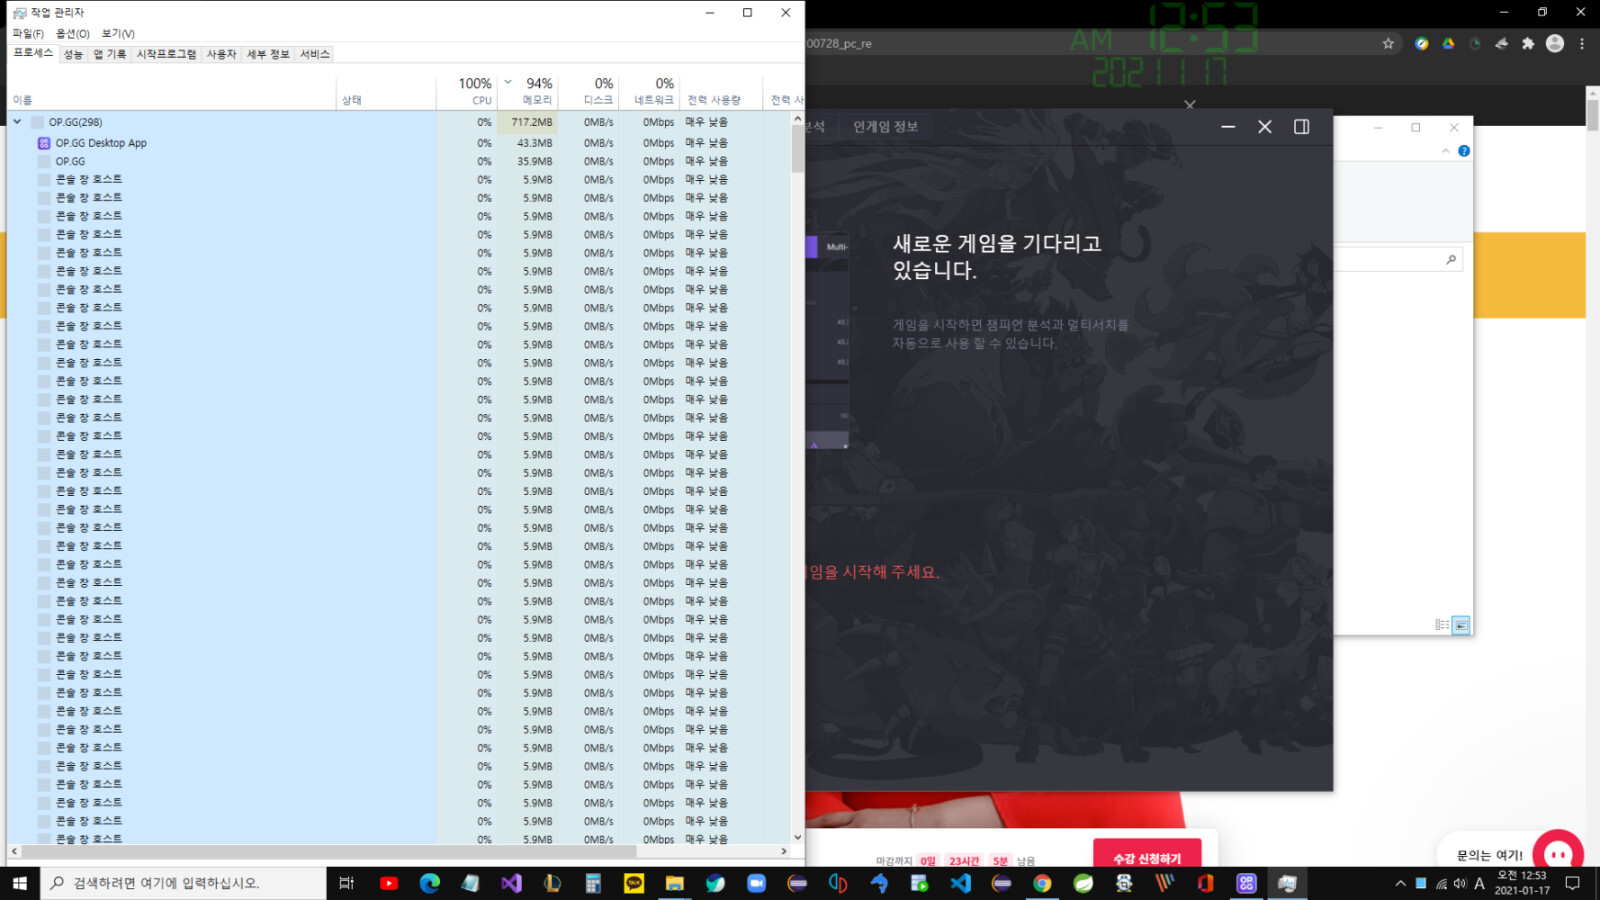The image size is (1600, 900).
Task: Switch to large thumbnails view in the file window
Action: [1461, 625]
